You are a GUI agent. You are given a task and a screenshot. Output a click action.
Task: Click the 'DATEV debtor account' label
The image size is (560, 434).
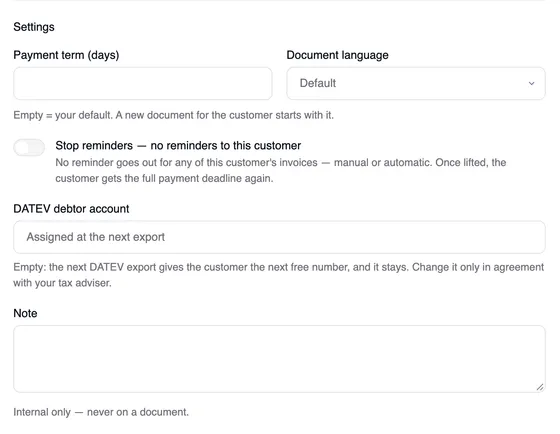point(71,209)
